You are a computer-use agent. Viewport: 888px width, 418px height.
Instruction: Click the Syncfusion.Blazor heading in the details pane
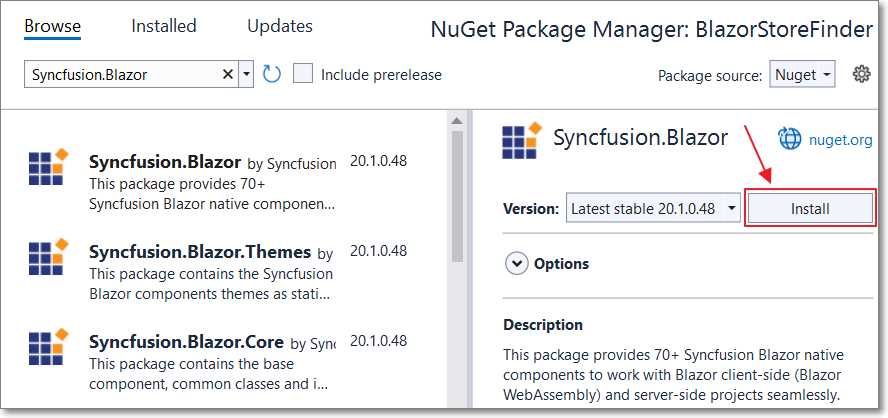(640, 138)
